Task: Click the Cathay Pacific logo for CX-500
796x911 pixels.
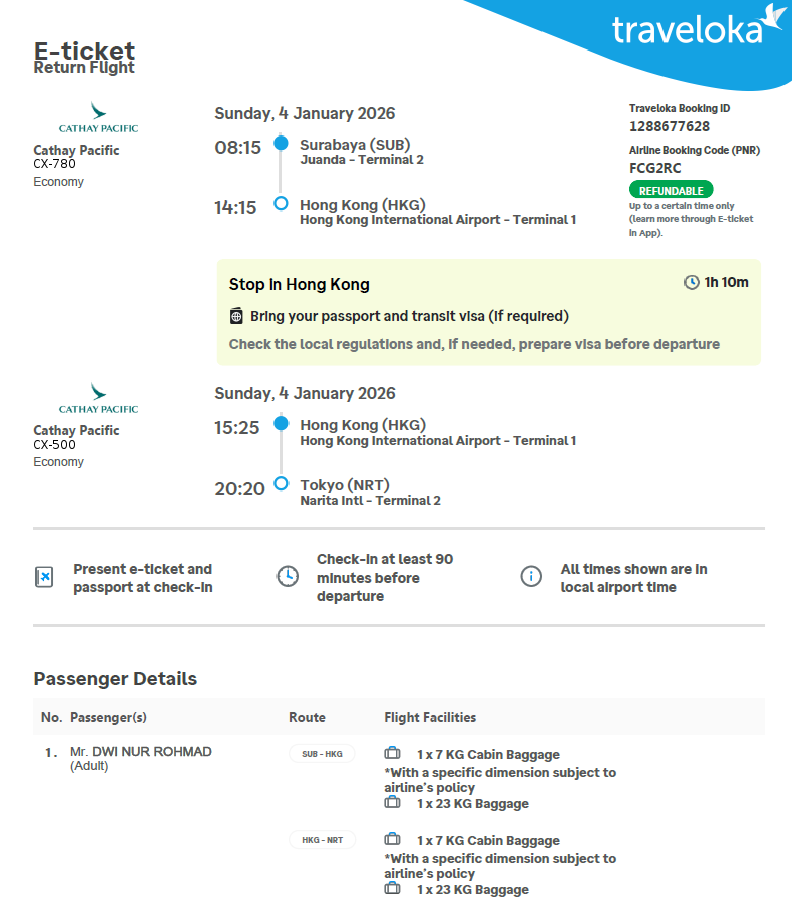Action: [x=98, y=397]
